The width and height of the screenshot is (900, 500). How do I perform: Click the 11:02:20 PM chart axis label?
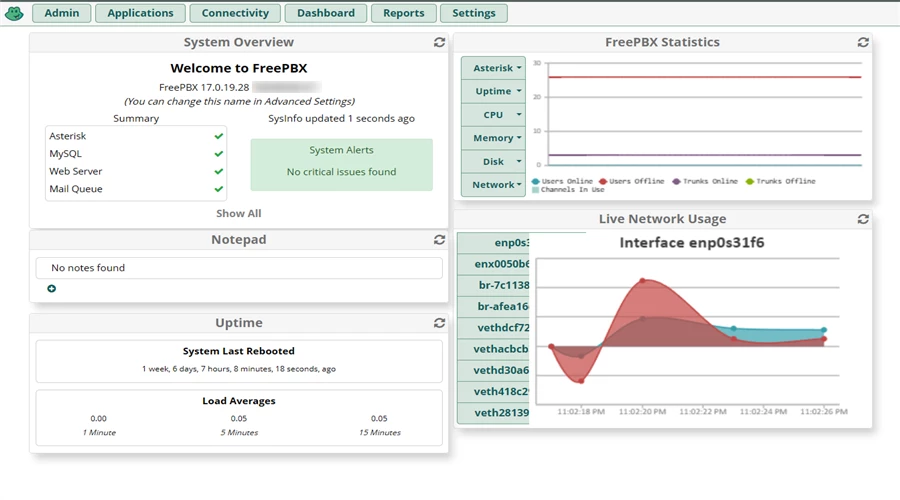tap(642, 412)
